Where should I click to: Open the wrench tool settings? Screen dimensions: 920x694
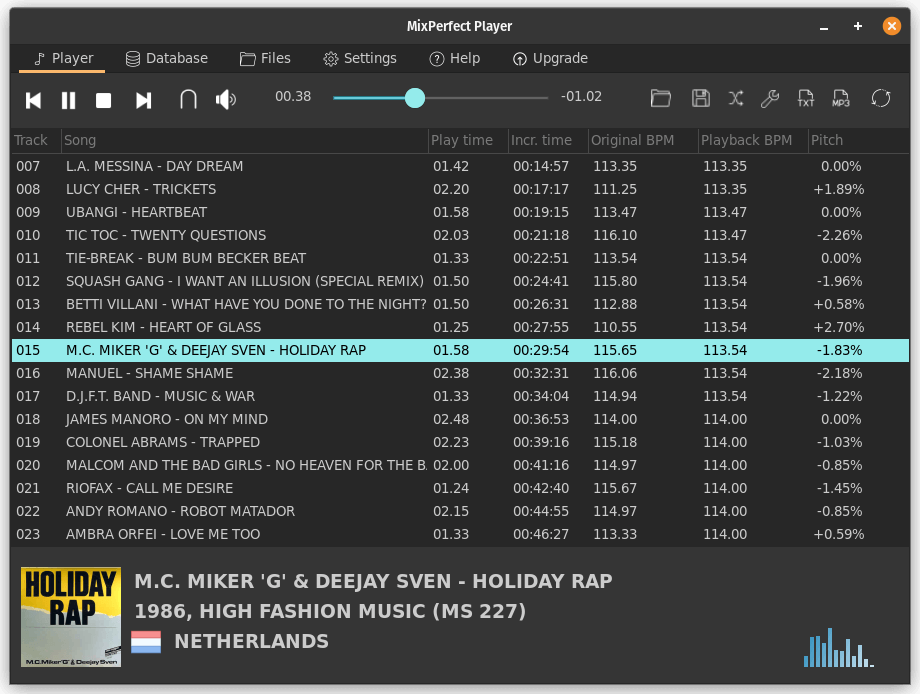tap(771, 98)
